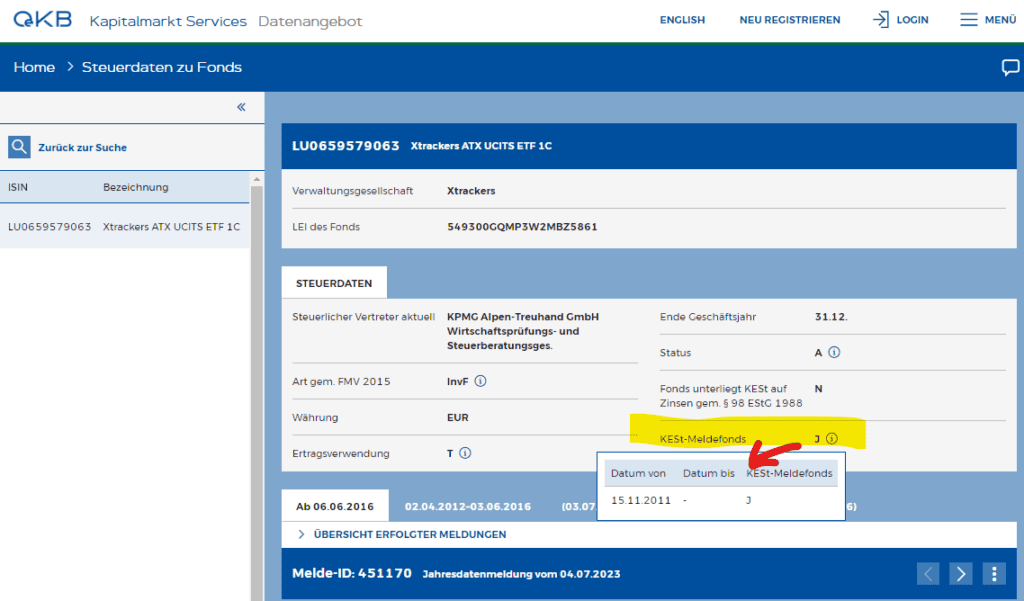Click the ISIN heading LU0659579063

pyautogui.click(x=345, y=146)
